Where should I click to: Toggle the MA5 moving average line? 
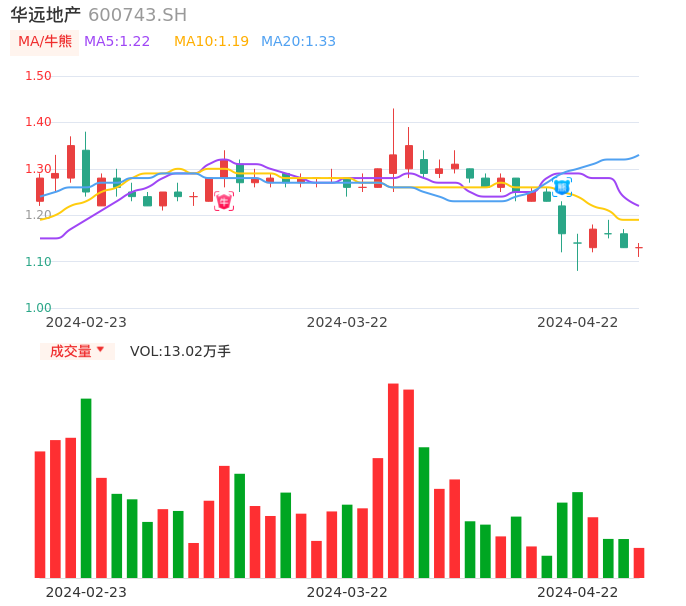pyautogui.click(x=117, y=42)
